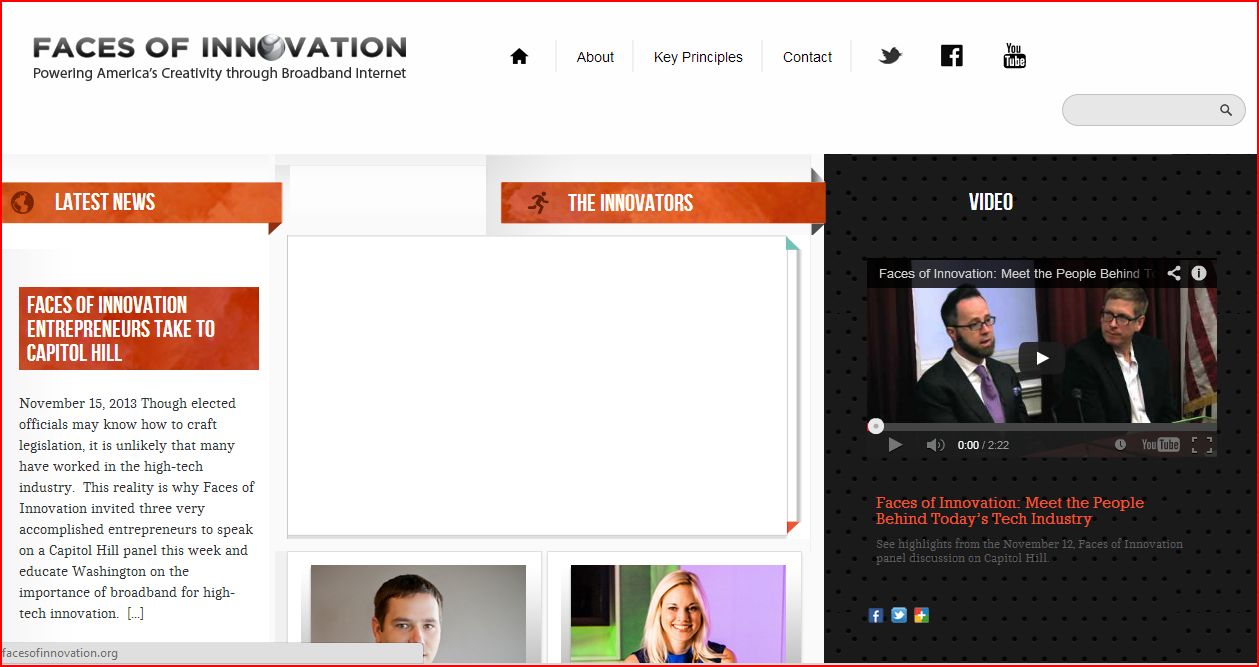The width and height of the screenshot is (1259, 667).
Task: Toggle video fullscreen mode
Action: coord(1202,445)
